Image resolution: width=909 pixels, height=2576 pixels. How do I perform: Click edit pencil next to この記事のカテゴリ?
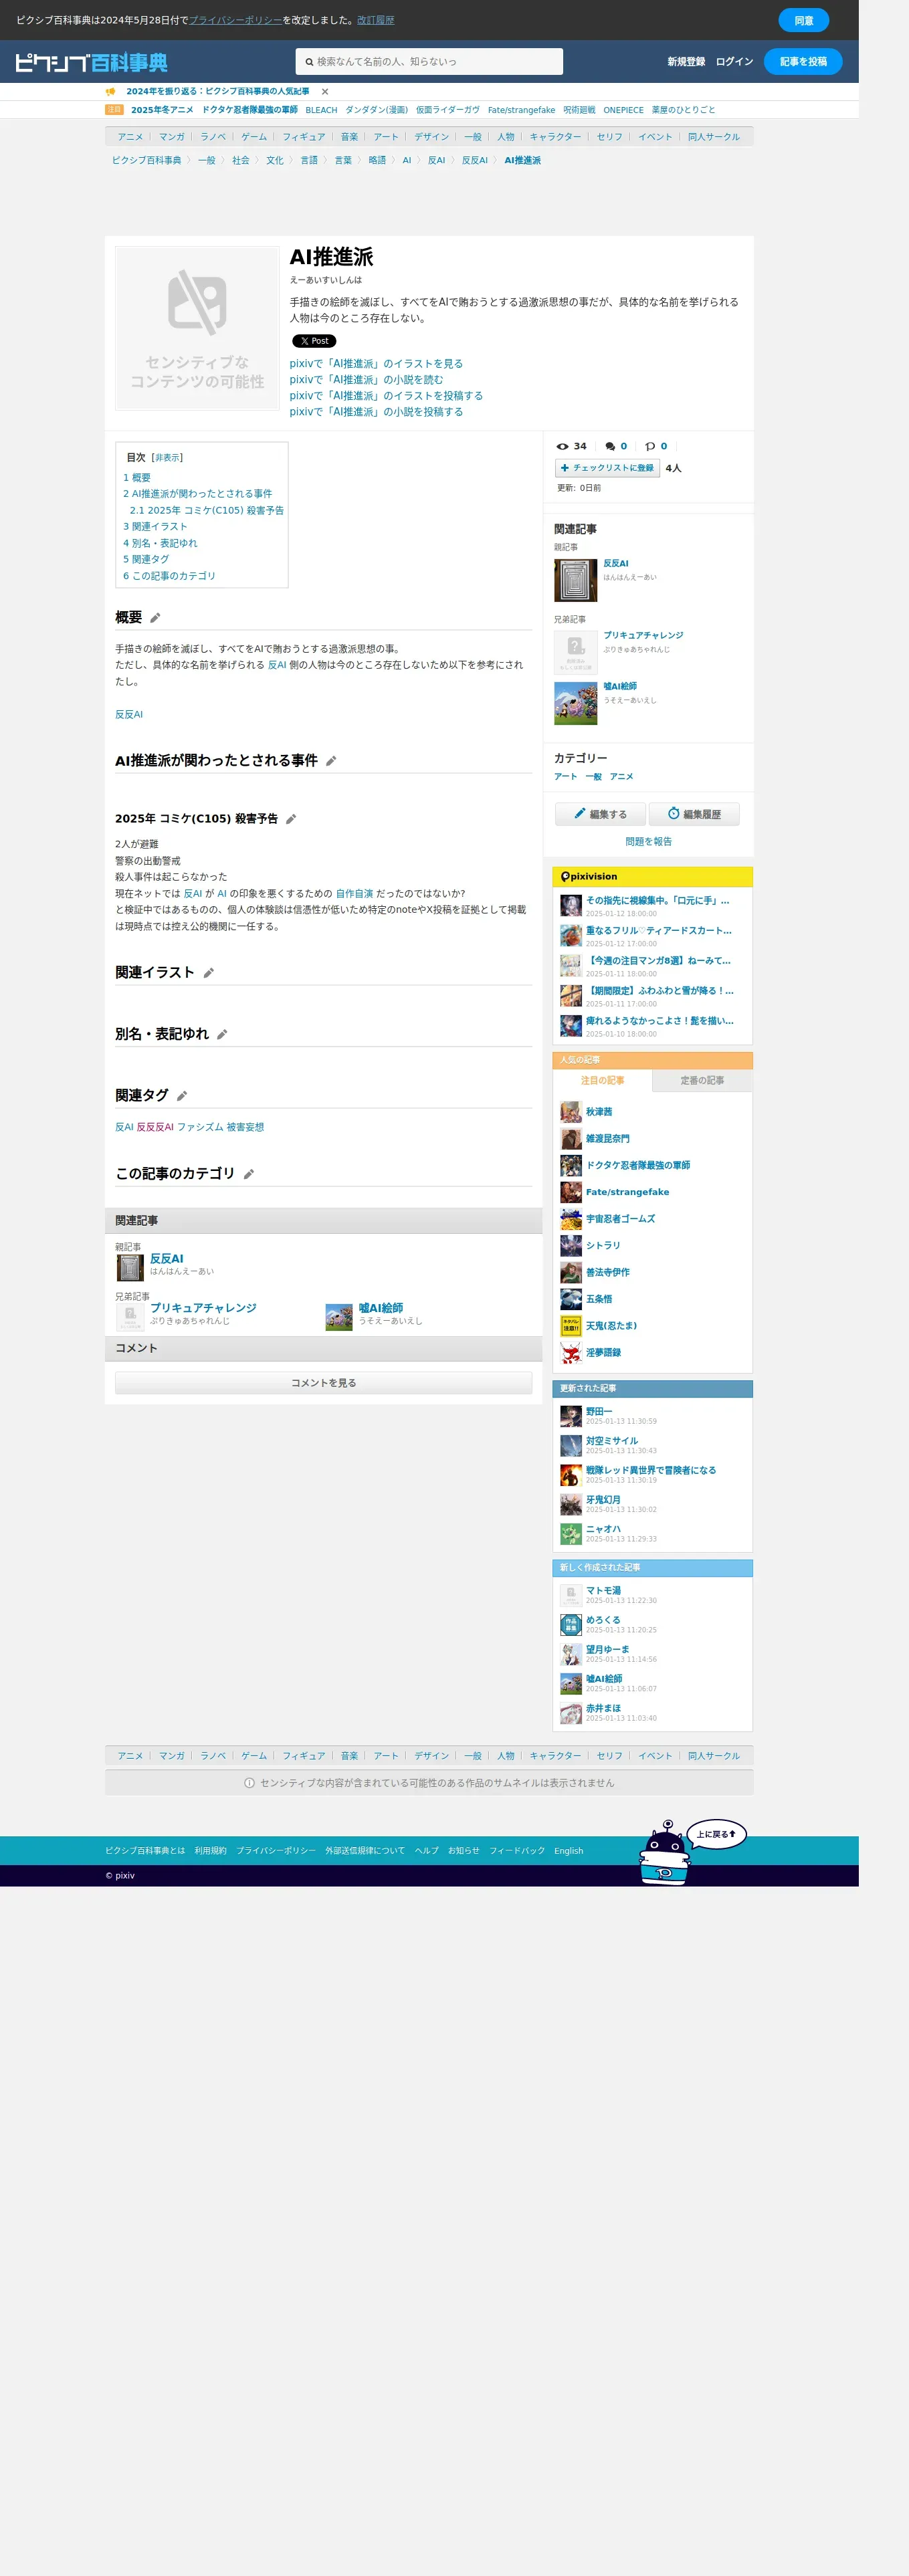pos(248,1174)
